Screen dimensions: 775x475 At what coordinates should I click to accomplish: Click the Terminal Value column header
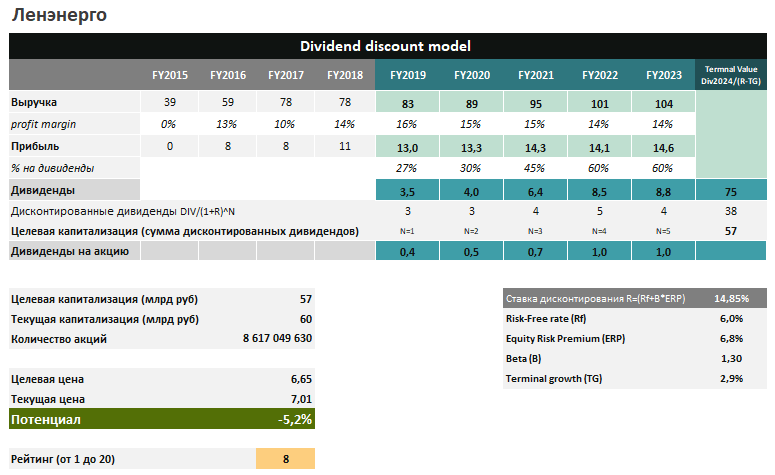[x=730, y=75]
